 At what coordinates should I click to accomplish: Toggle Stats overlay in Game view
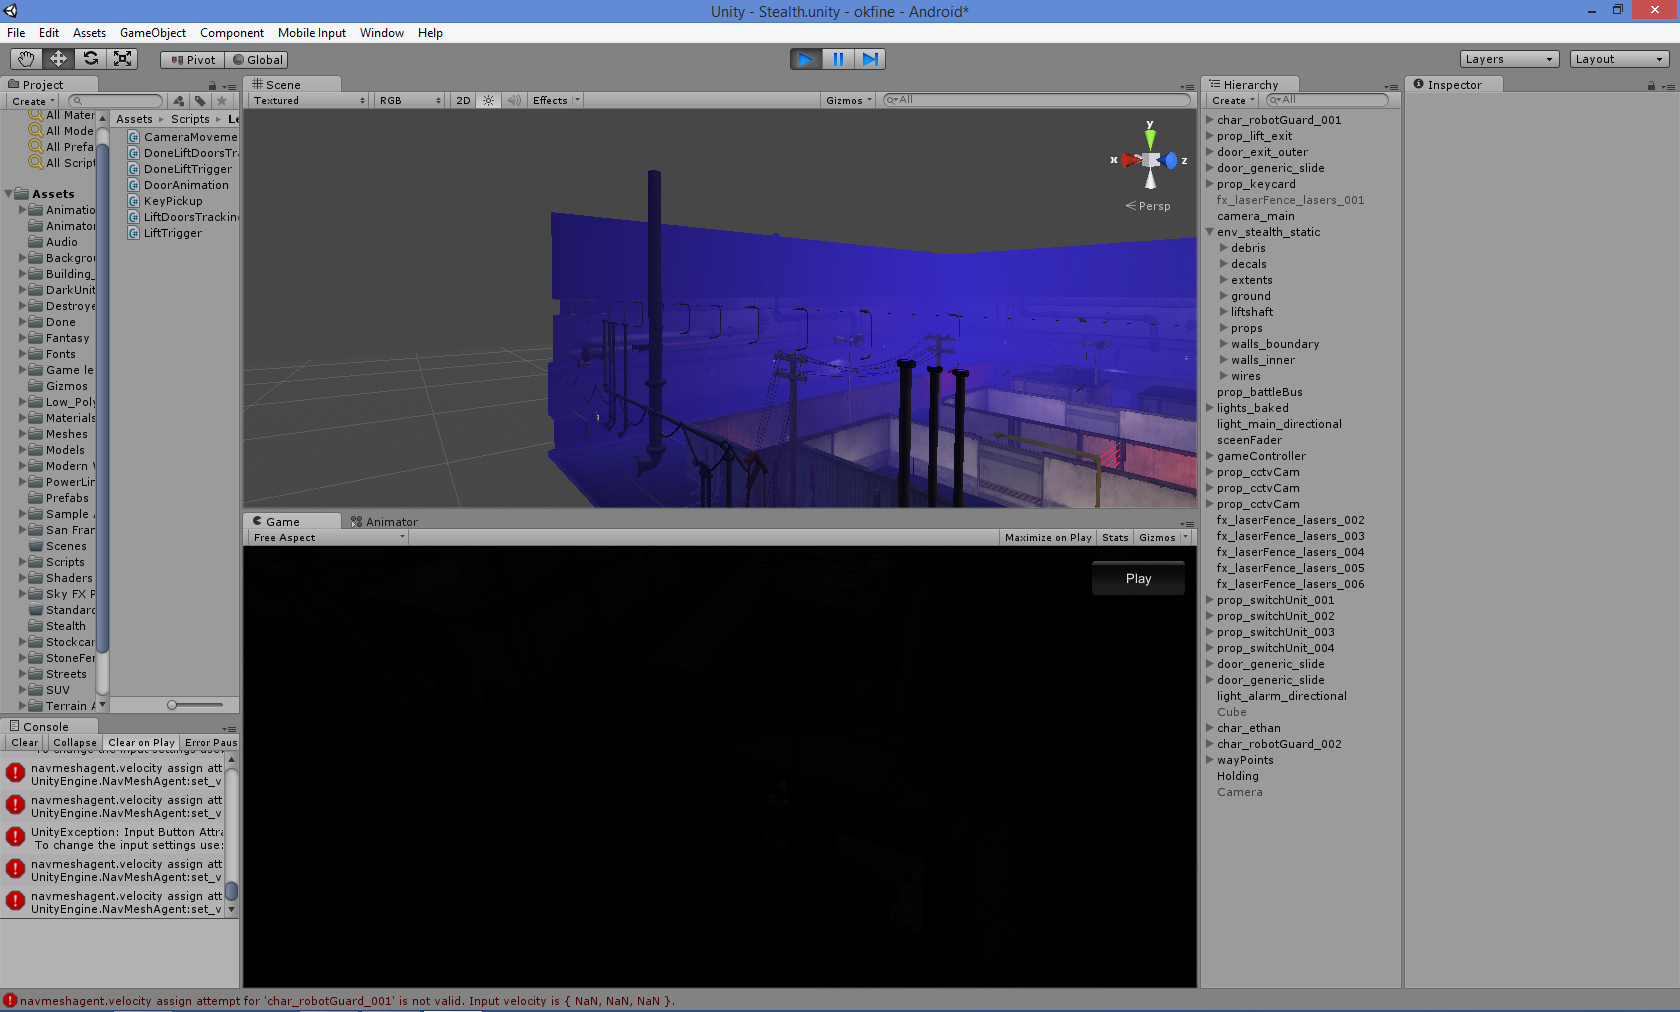(1115, 538)
